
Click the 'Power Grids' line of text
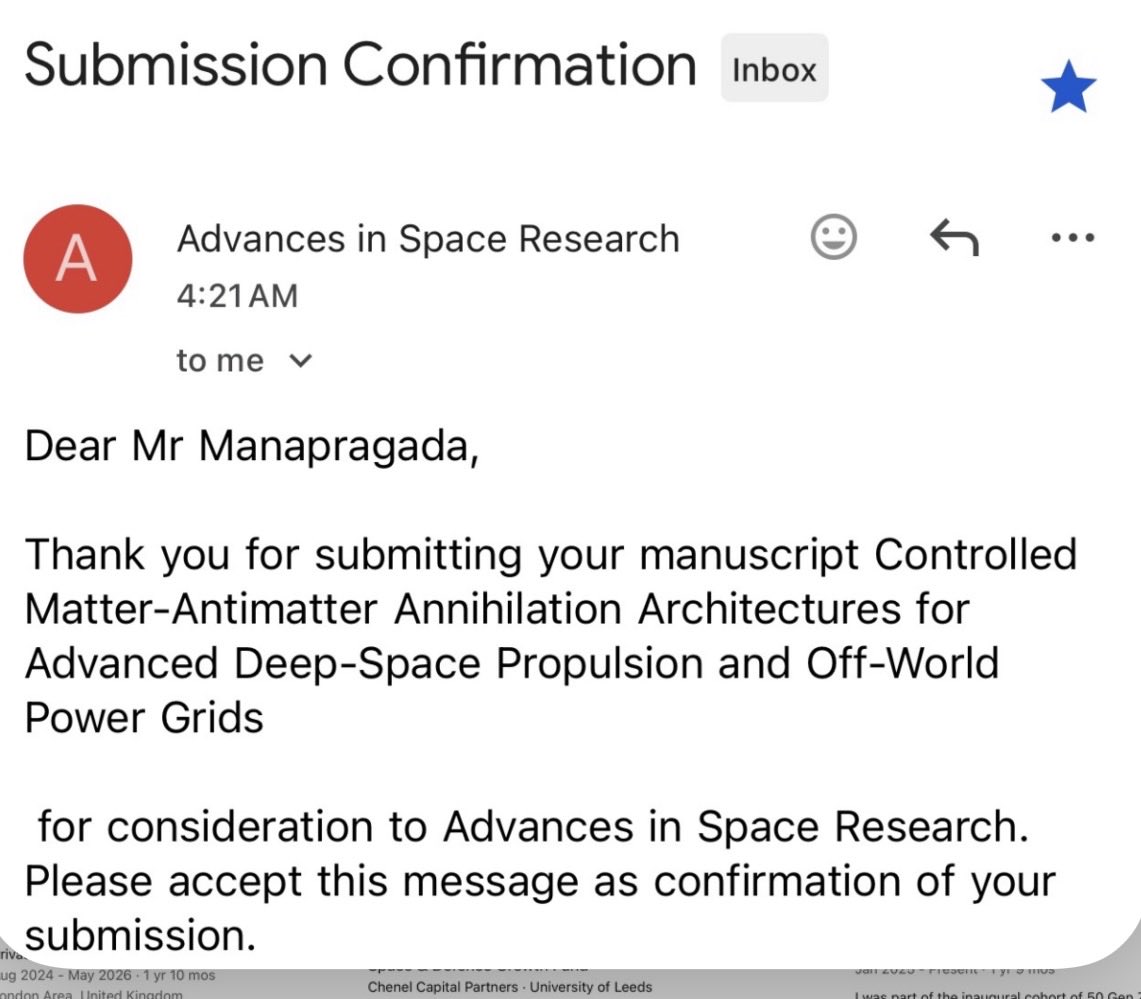pos(144,718)
